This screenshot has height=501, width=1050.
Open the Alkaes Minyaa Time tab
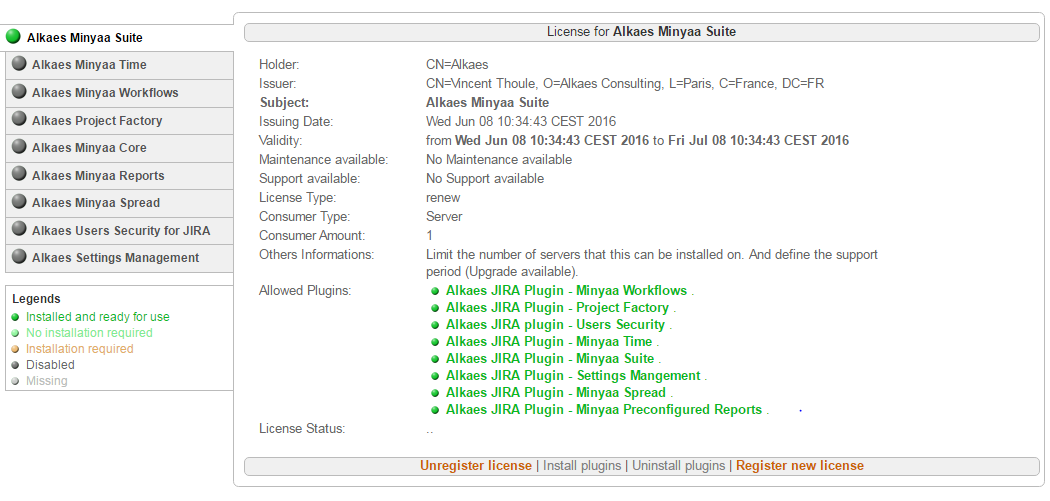tap(89, 65)
